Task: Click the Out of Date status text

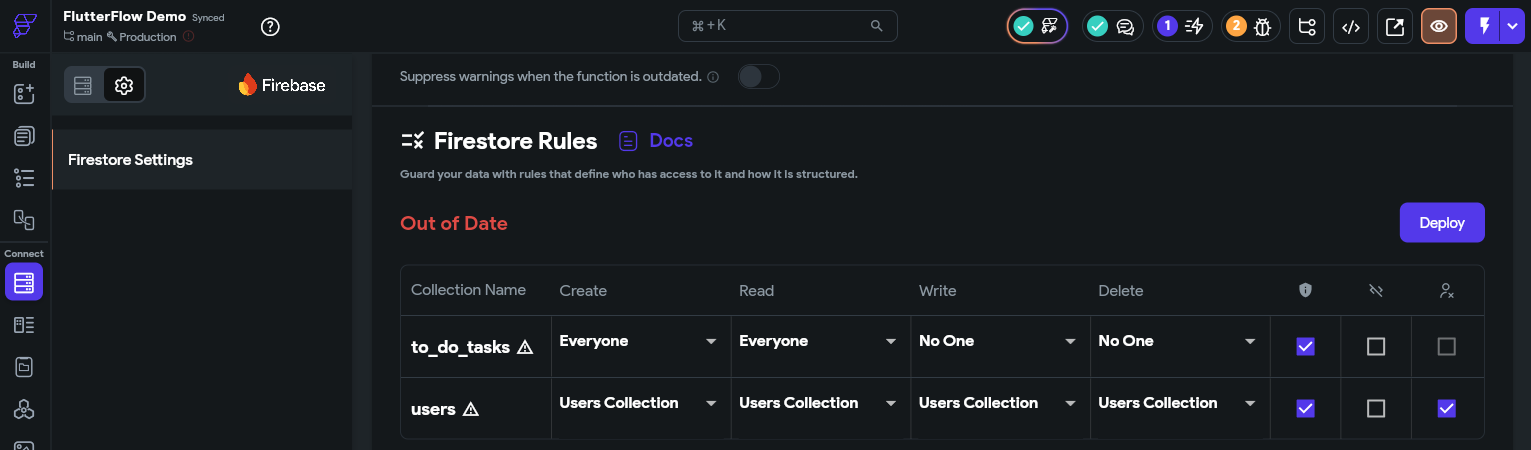Action: click(454, 223)
